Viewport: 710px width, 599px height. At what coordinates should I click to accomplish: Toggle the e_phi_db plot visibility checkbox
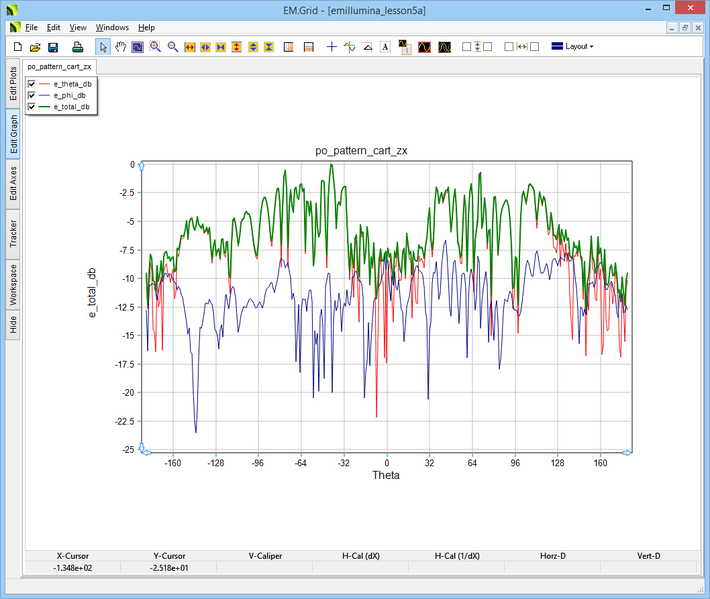pos(32,95)
